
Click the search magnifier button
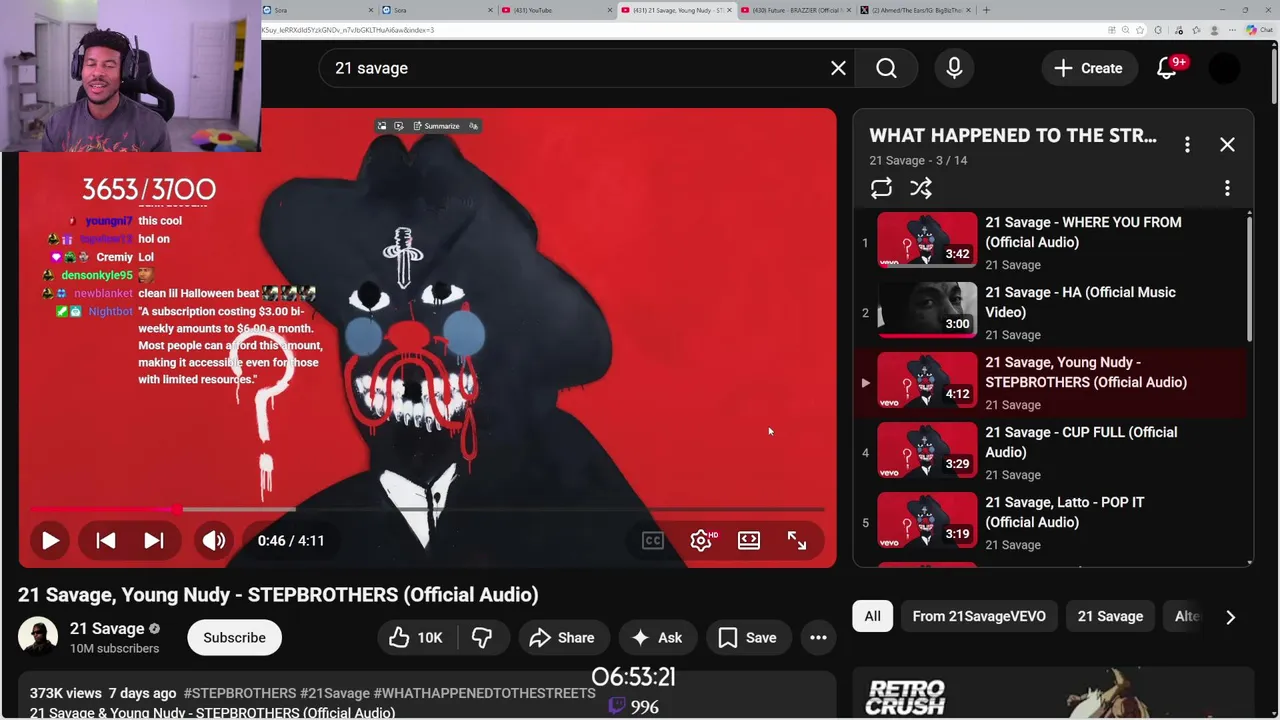tap(887, 68)
